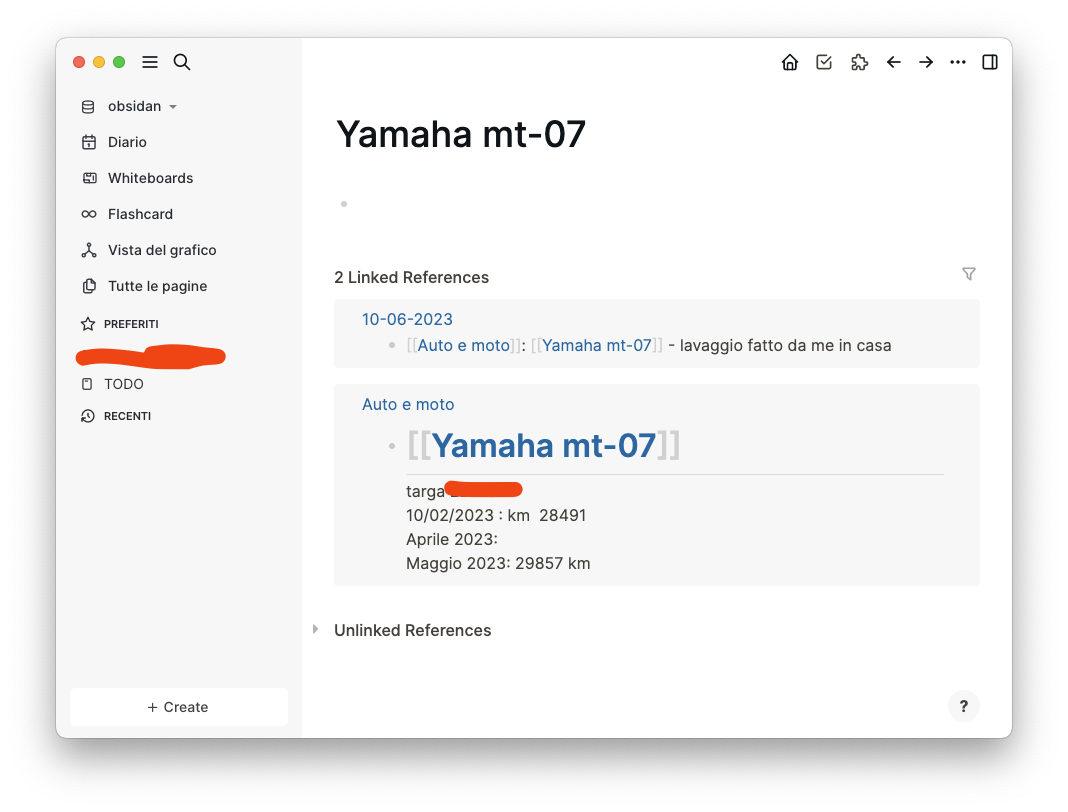Filter linked references with funnel icon

pos(969,274)
